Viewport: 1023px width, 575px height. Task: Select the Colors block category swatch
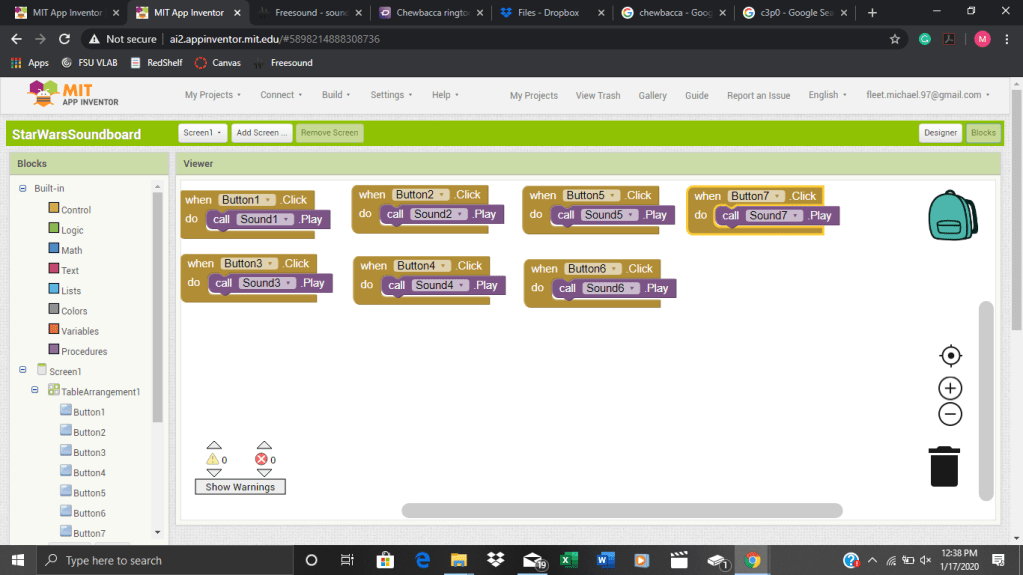tap(54, 310)
